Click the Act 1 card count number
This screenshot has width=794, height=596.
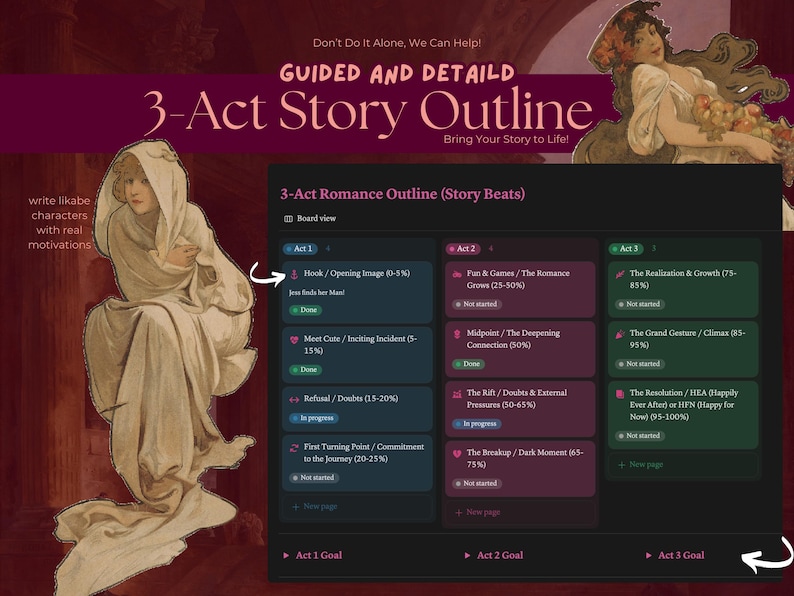[328, 249]
